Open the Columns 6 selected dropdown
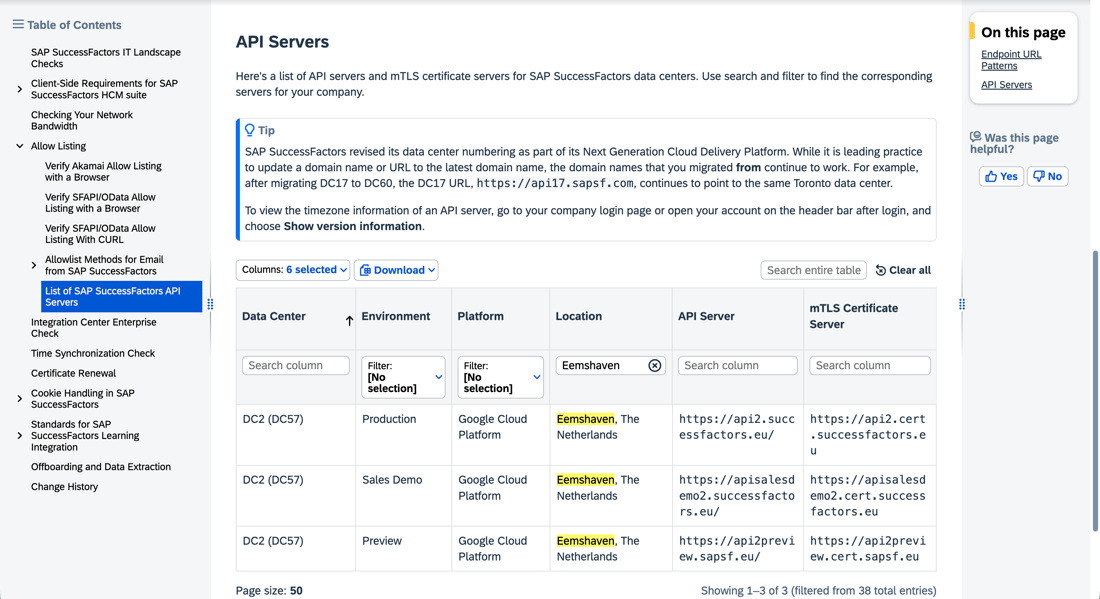The width and height of the screenshot is (1100, 599). click(x=293, y=270)
